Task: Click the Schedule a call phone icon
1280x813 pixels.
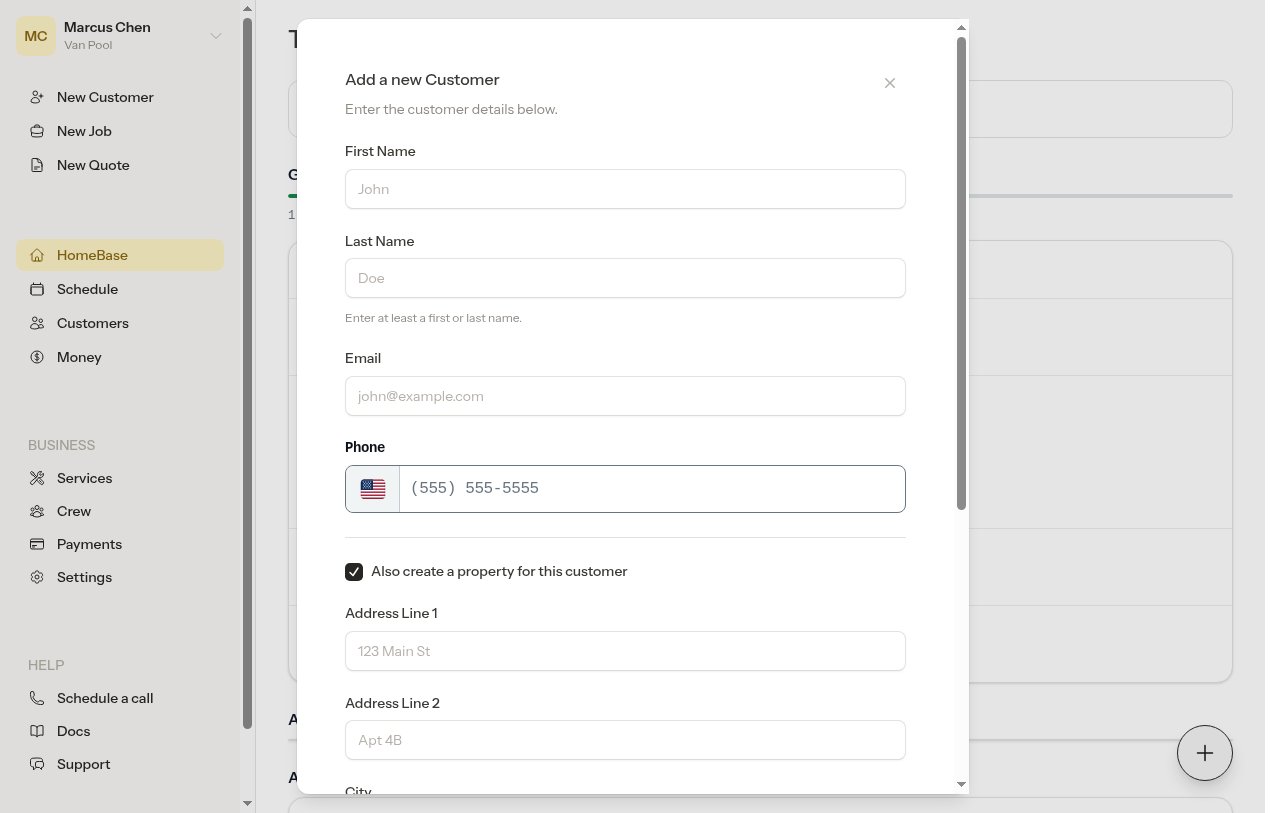Action: click(37, 698)
